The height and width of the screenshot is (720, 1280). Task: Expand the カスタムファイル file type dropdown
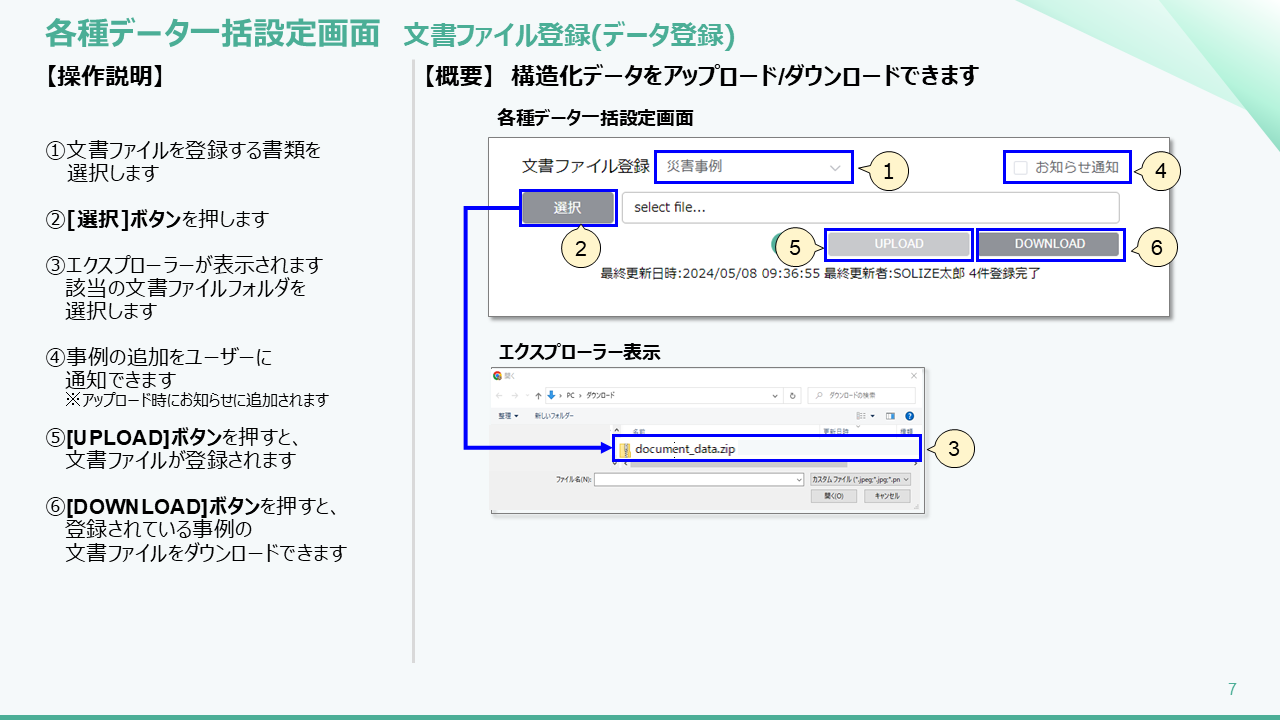click(x=860, y=480)
